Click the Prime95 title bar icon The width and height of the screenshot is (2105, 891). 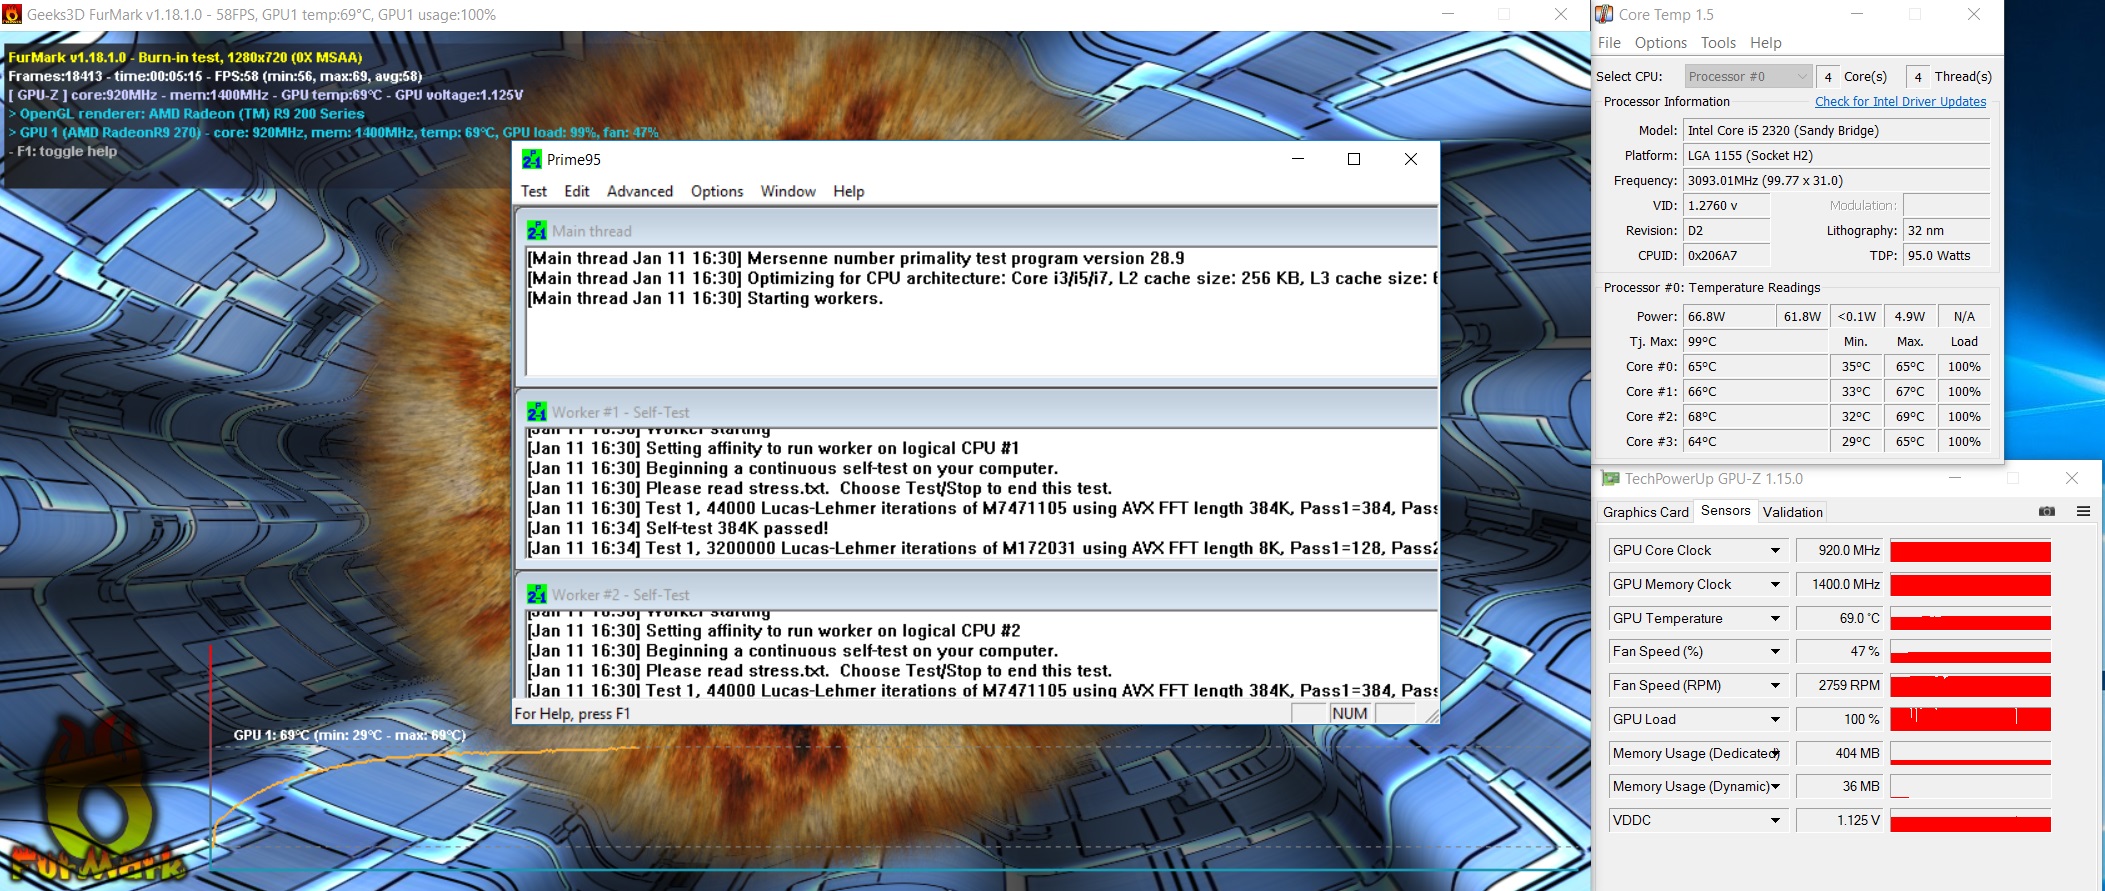coord(532,159)
